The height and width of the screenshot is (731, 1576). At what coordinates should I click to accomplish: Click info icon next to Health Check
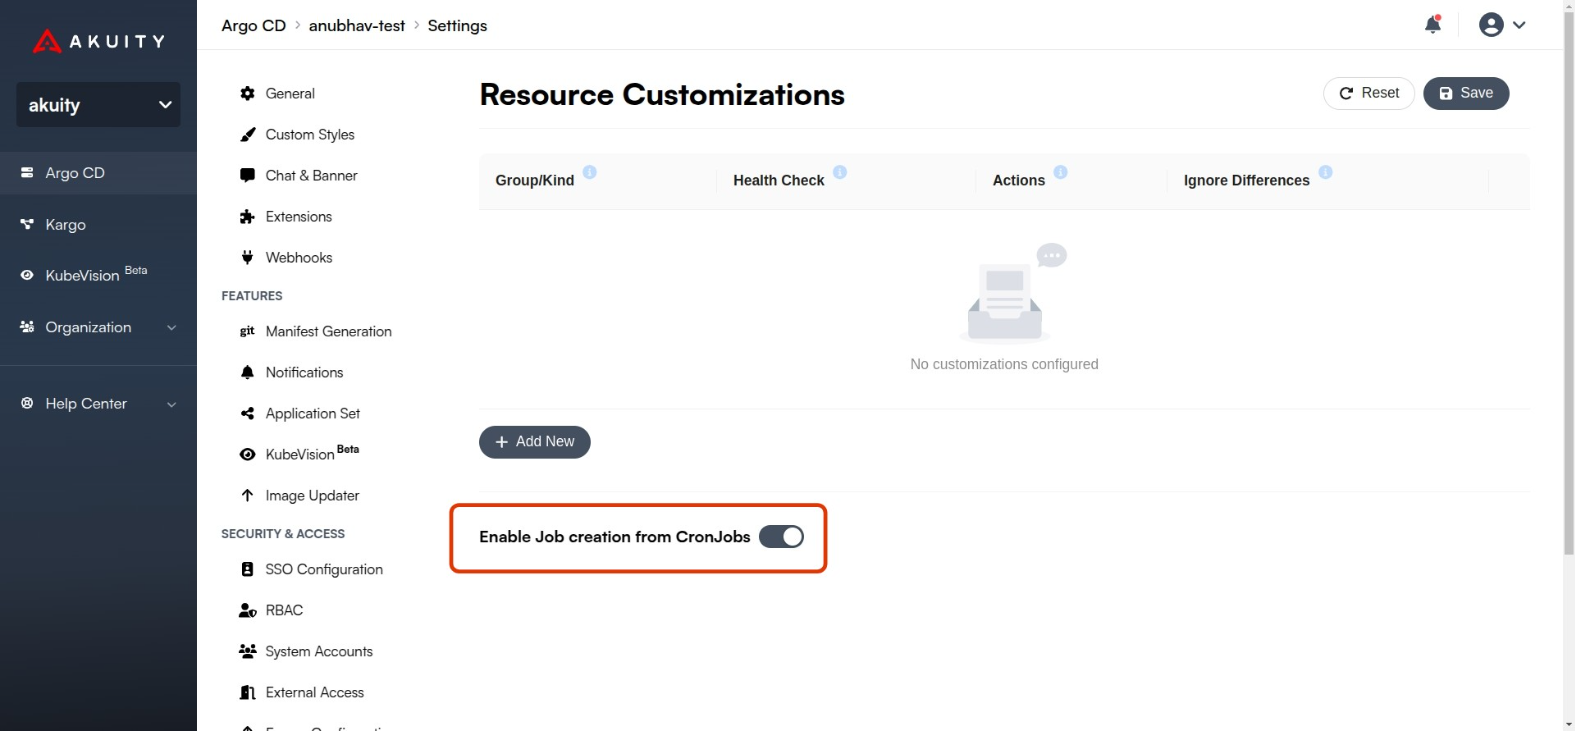point(840,172)
